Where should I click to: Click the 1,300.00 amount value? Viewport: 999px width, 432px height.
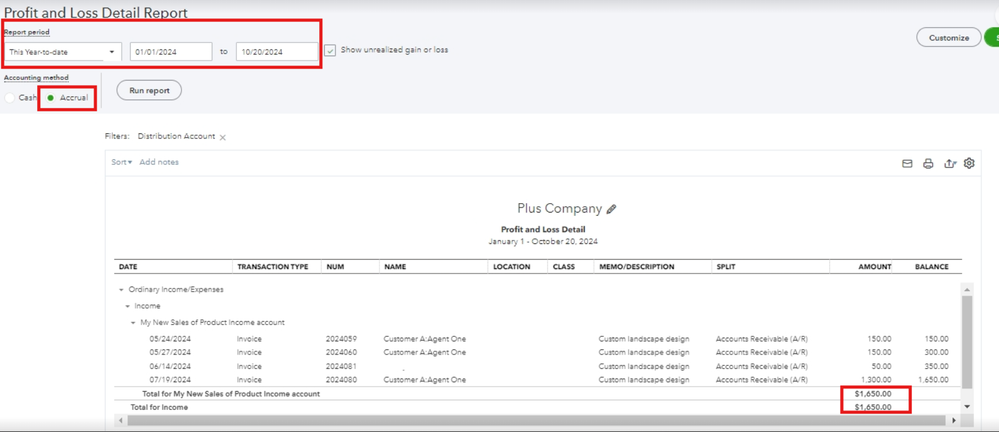878,380
